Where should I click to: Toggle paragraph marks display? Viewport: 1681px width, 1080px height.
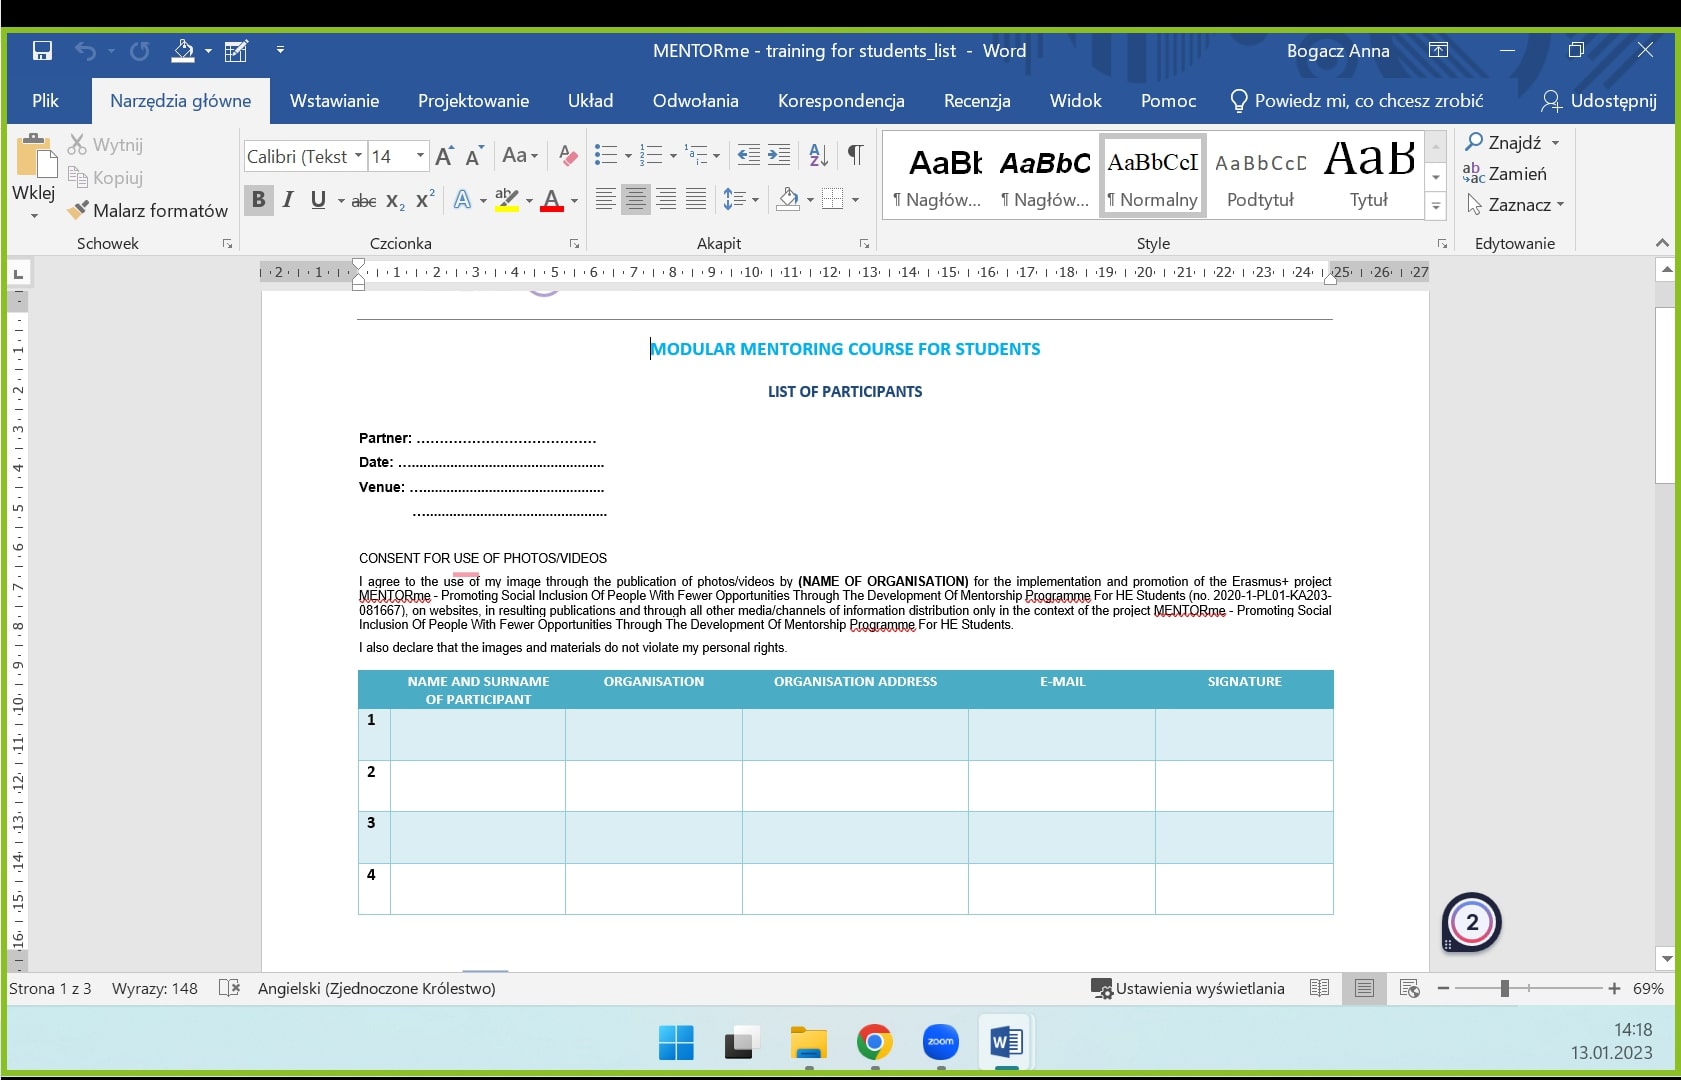855,155
